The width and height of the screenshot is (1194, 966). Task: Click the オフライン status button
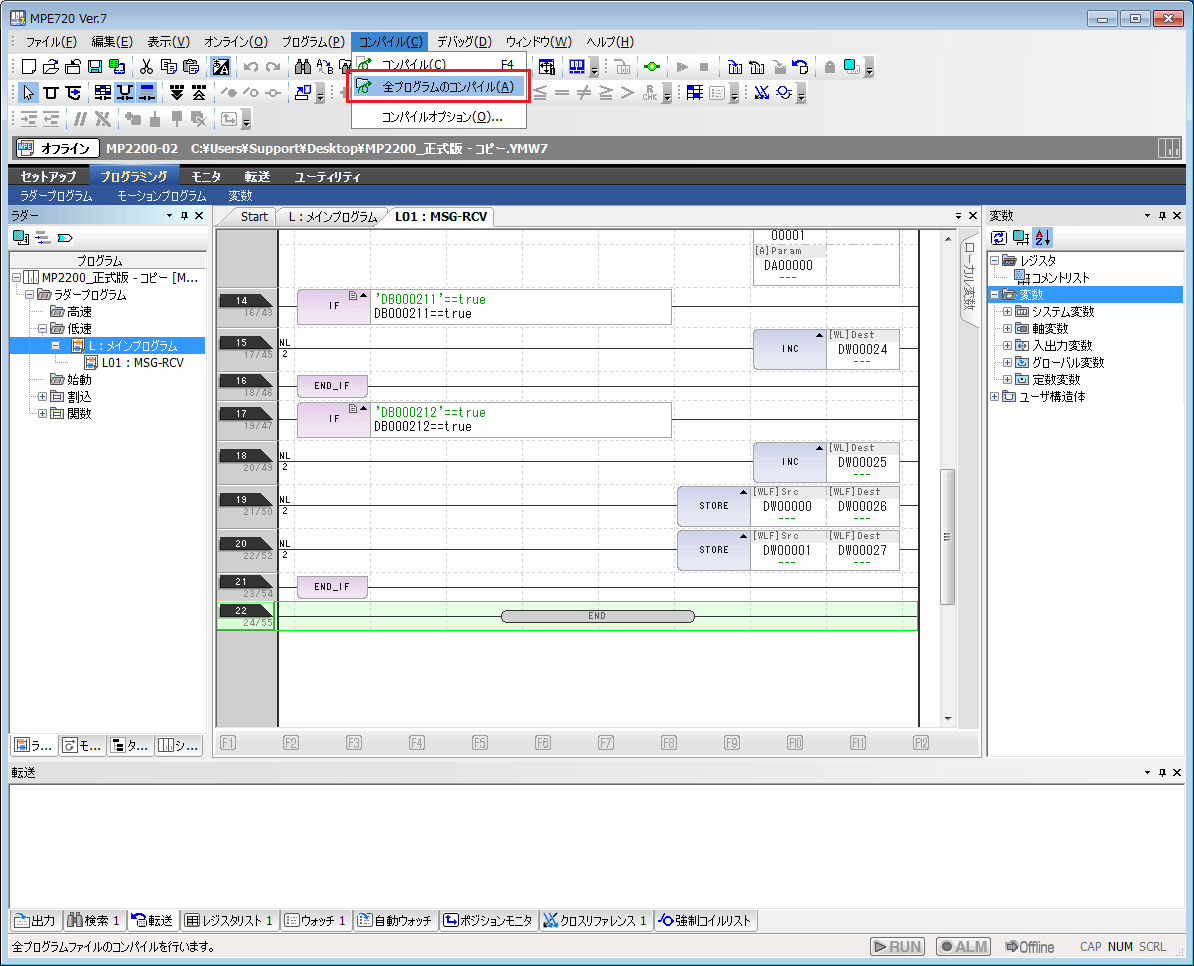click(58, 149)
